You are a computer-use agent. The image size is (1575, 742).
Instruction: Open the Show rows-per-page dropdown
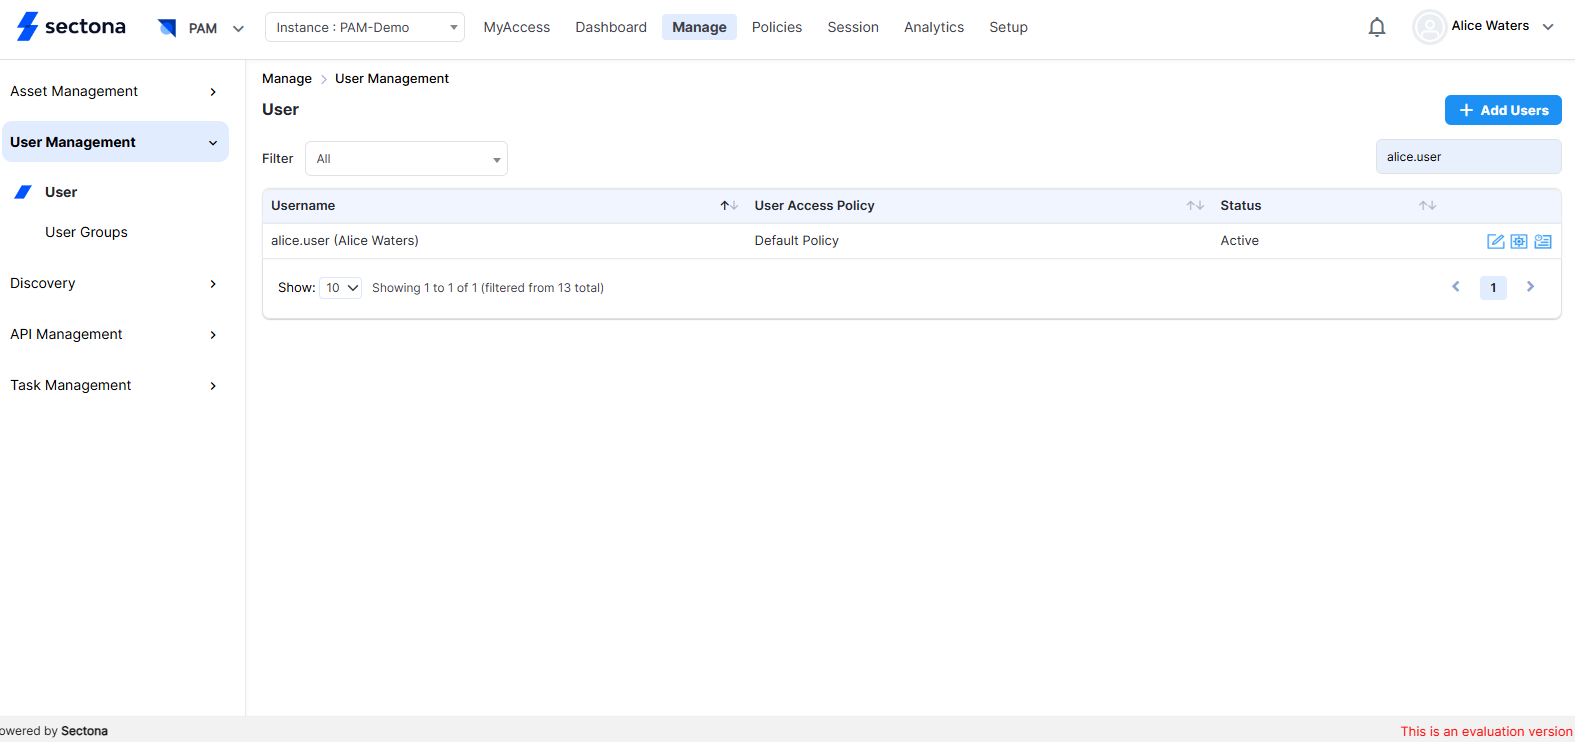(341, 288)
